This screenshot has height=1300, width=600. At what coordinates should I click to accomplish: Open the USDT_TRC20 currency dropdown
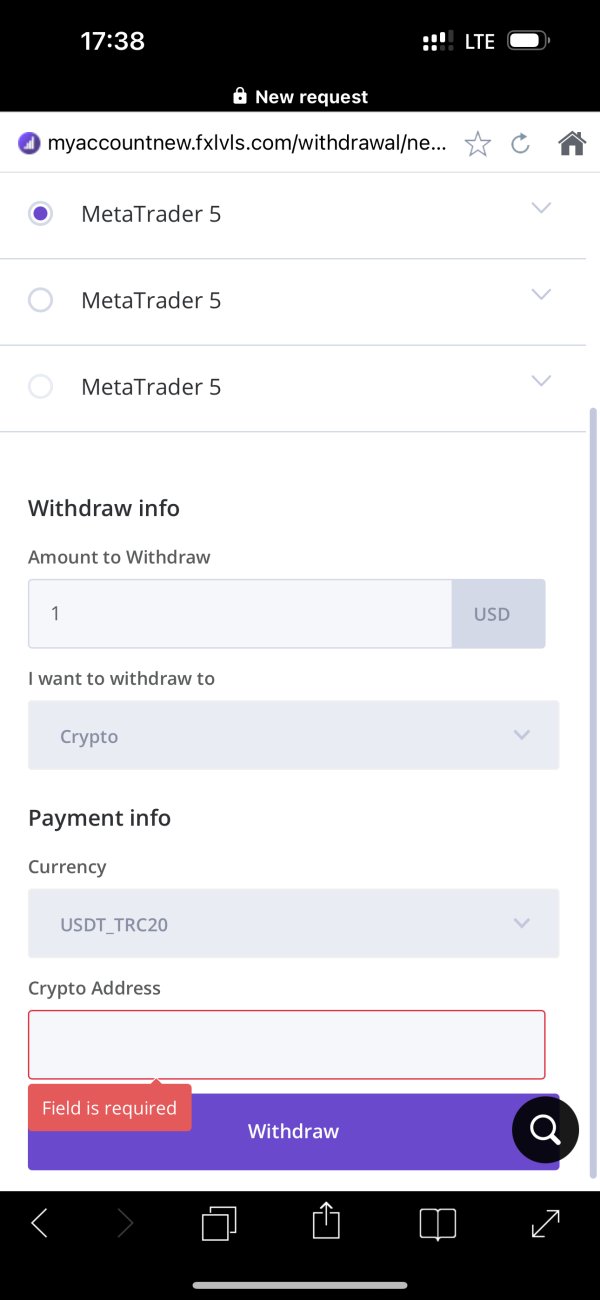coord(293,924)
